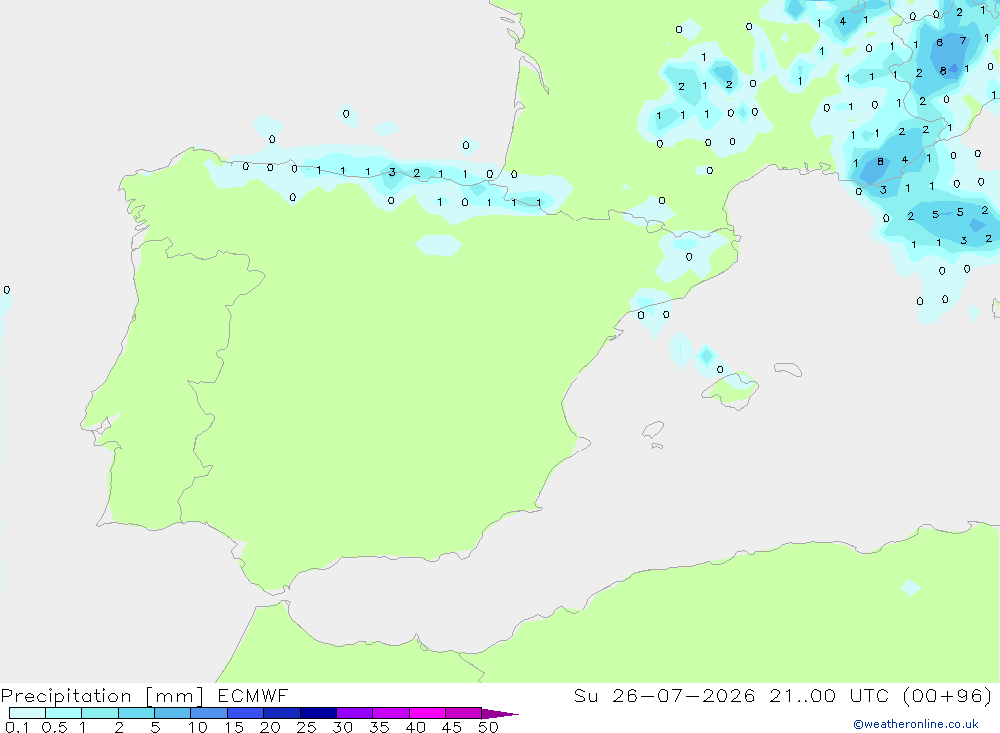This screenshot has height=733, width=1000.
Task: Click the 'Su 26-07-2026' date text
Action: pos(664,695)
